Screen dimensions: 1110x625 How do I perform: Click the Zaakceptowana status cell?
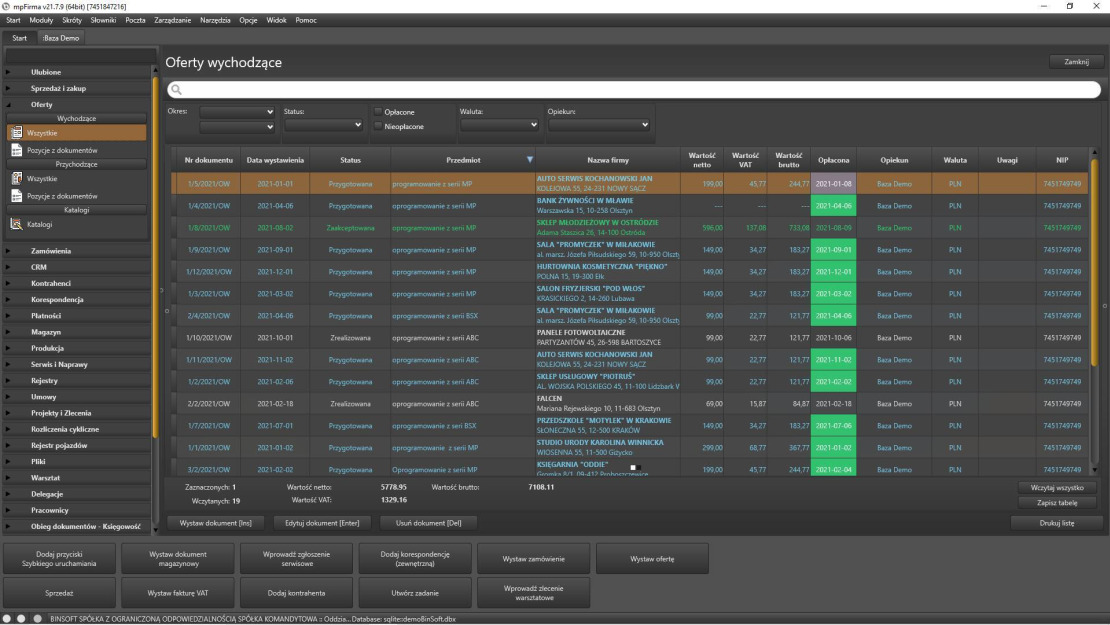(x=350, y=228)
